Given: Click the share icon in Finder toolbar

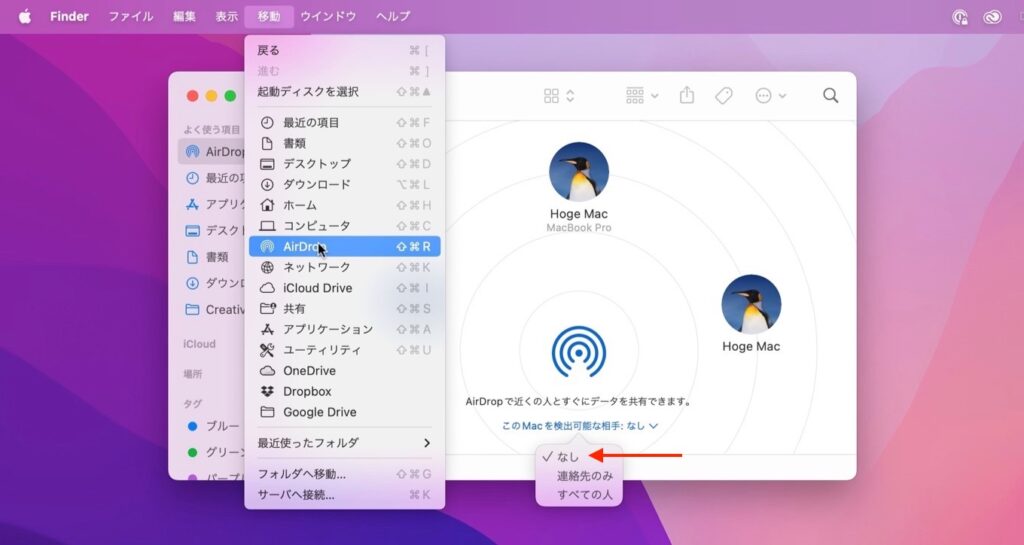Looking at the screenshot, I should point(686,96).
